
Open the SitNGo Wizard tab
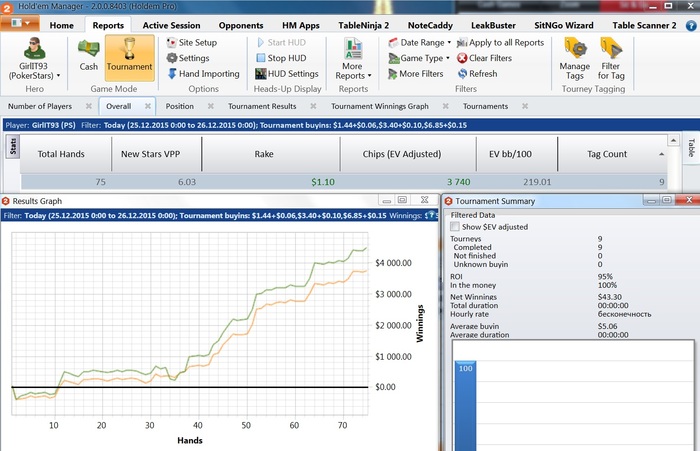coord(564,25)
